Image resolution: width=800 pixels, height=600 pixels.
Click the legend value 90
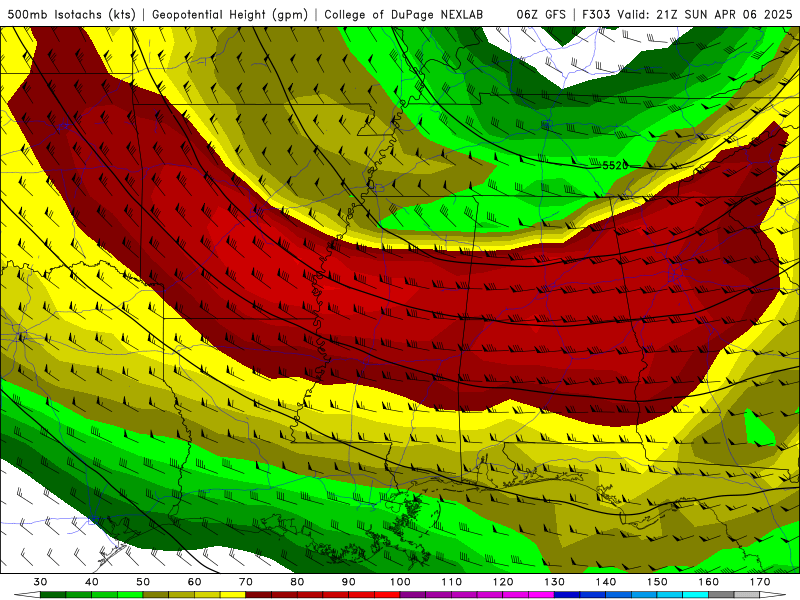348,582
